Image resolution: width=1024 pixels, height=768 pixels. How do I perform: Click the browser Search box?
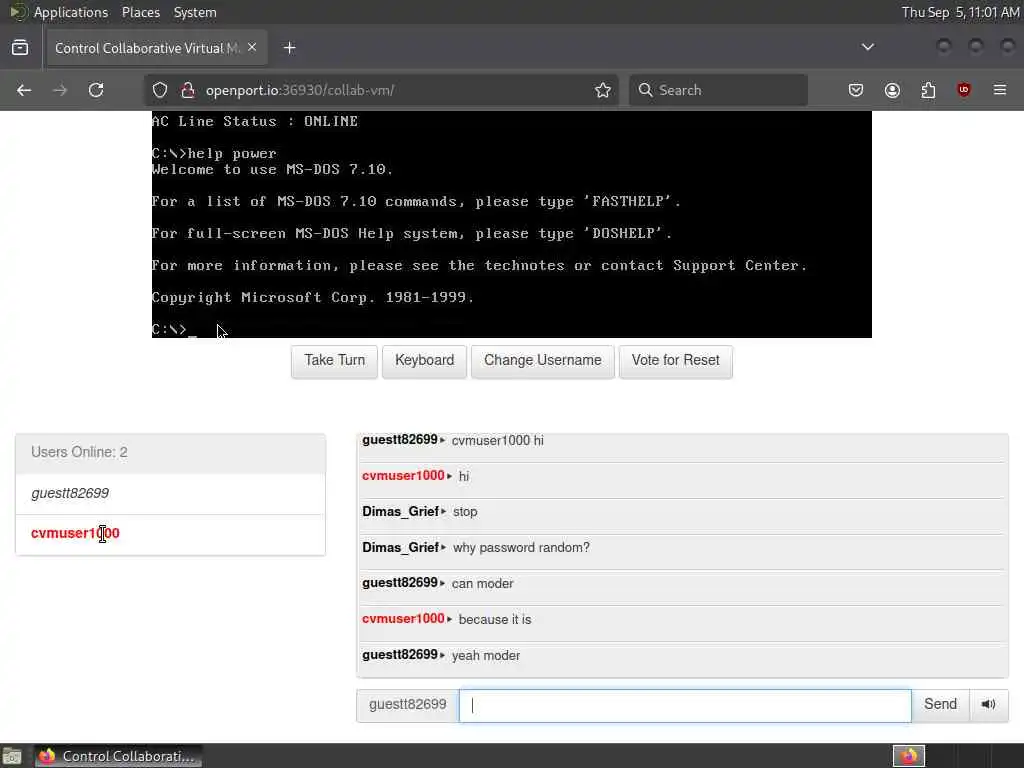coord(718,90)
